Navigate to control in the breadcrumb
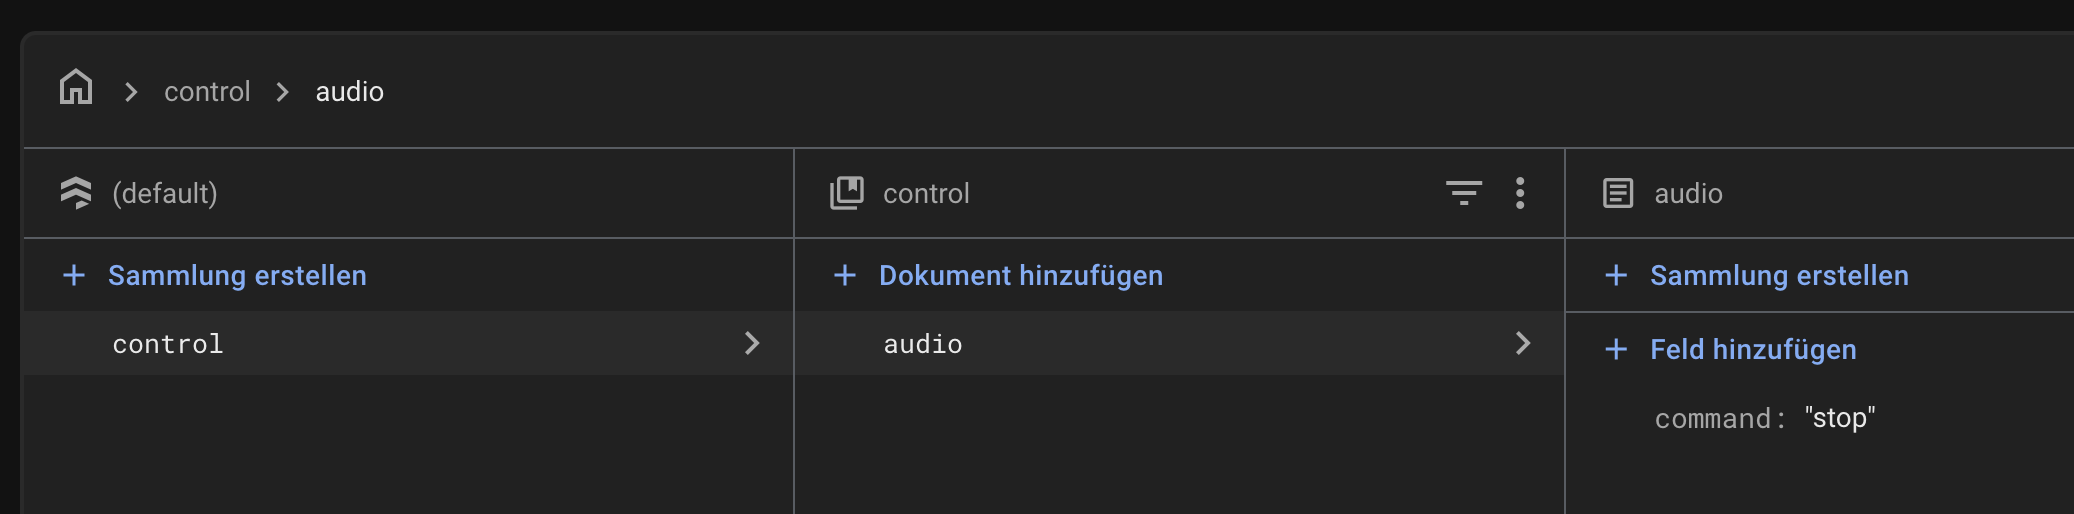 (x=207, y=92)
